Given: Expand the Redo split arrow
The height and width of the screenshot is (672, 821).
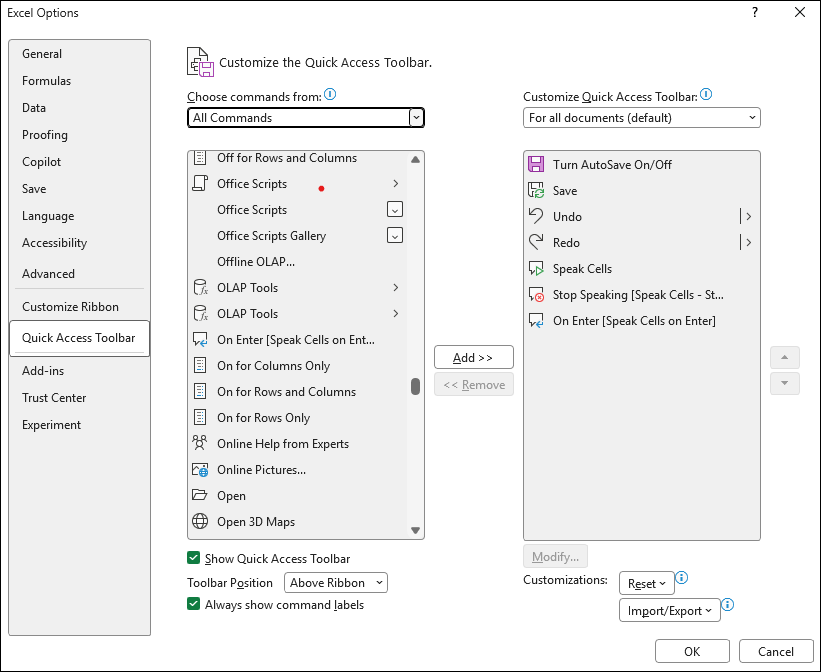Looking at the screenshot, I should tap(748, 243).
